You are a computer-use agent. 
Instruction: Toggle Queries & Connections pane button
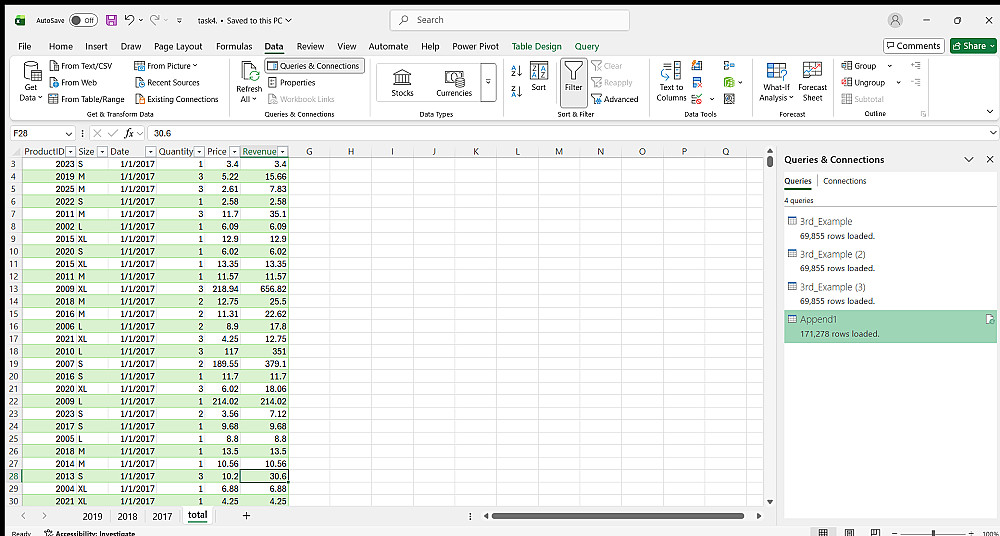point(314,66)
